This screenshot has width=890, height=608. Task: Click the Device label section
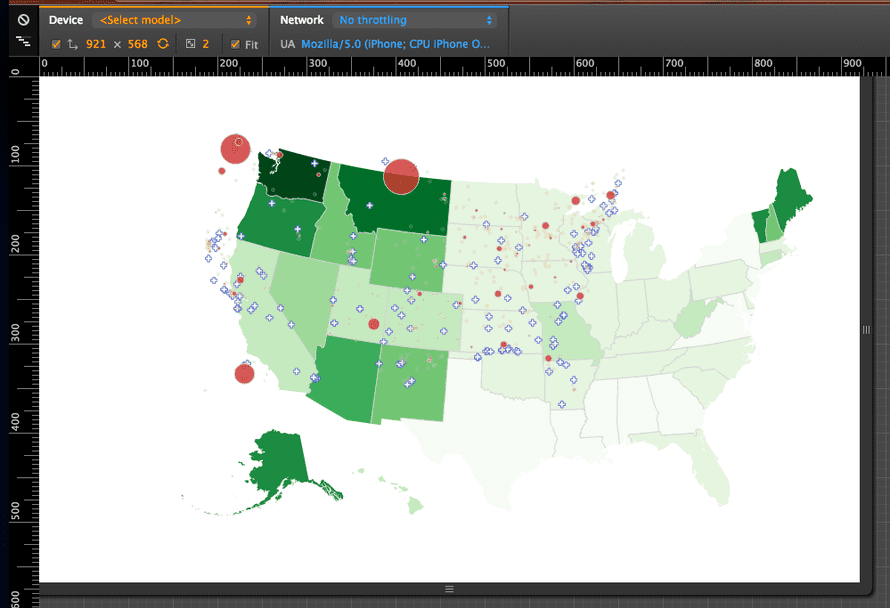(x=66, y=19)
